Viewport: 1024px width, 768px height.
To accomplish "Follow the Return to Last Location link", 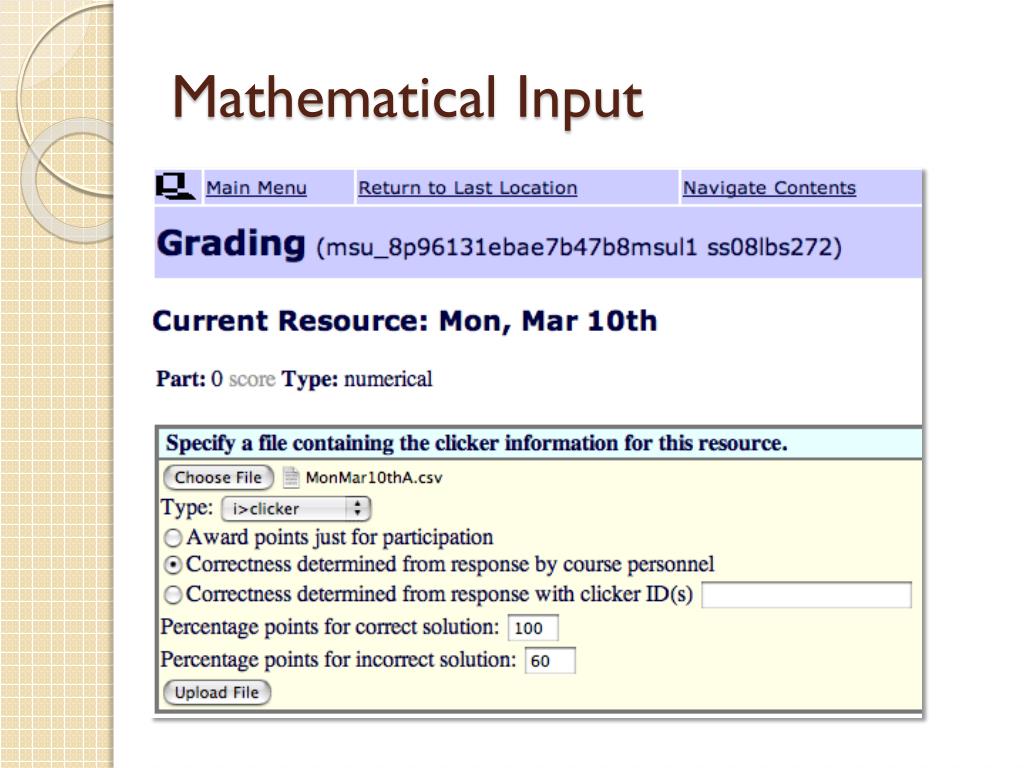I will coord(468,188).
